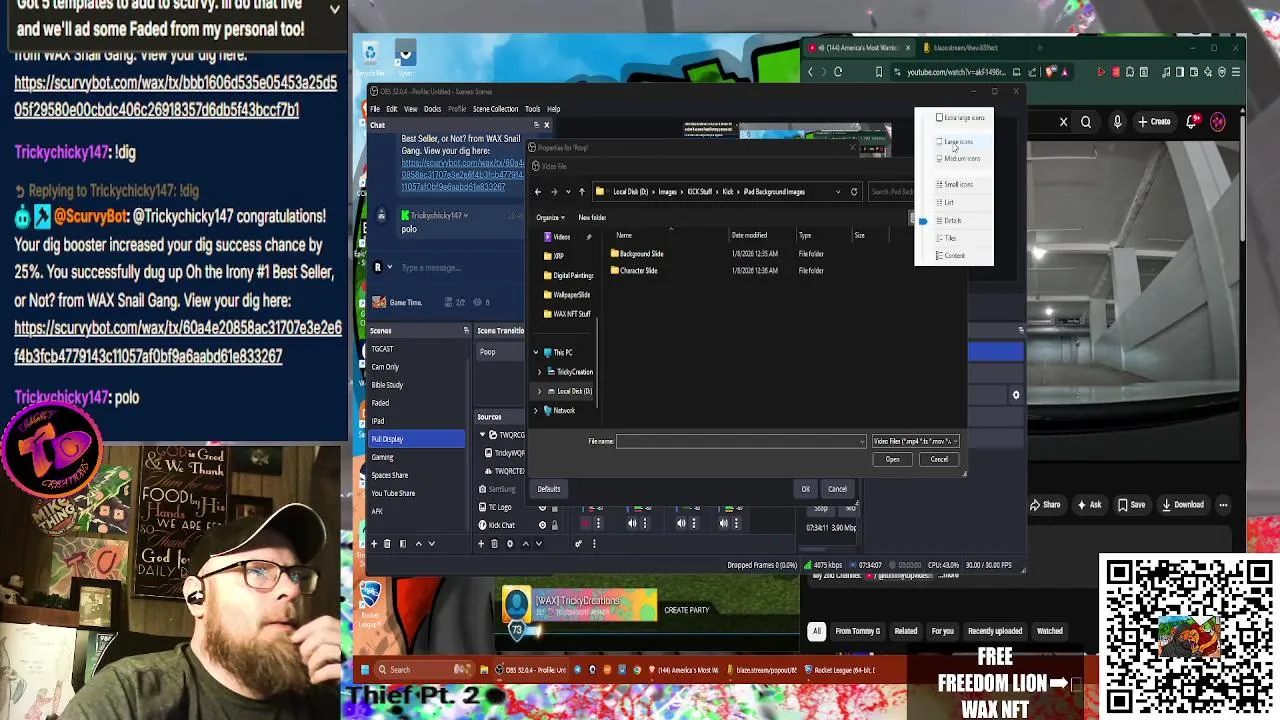Expand the Network tree node
This screenshot has width=1280, height=720.
click(x=536, y=411)
